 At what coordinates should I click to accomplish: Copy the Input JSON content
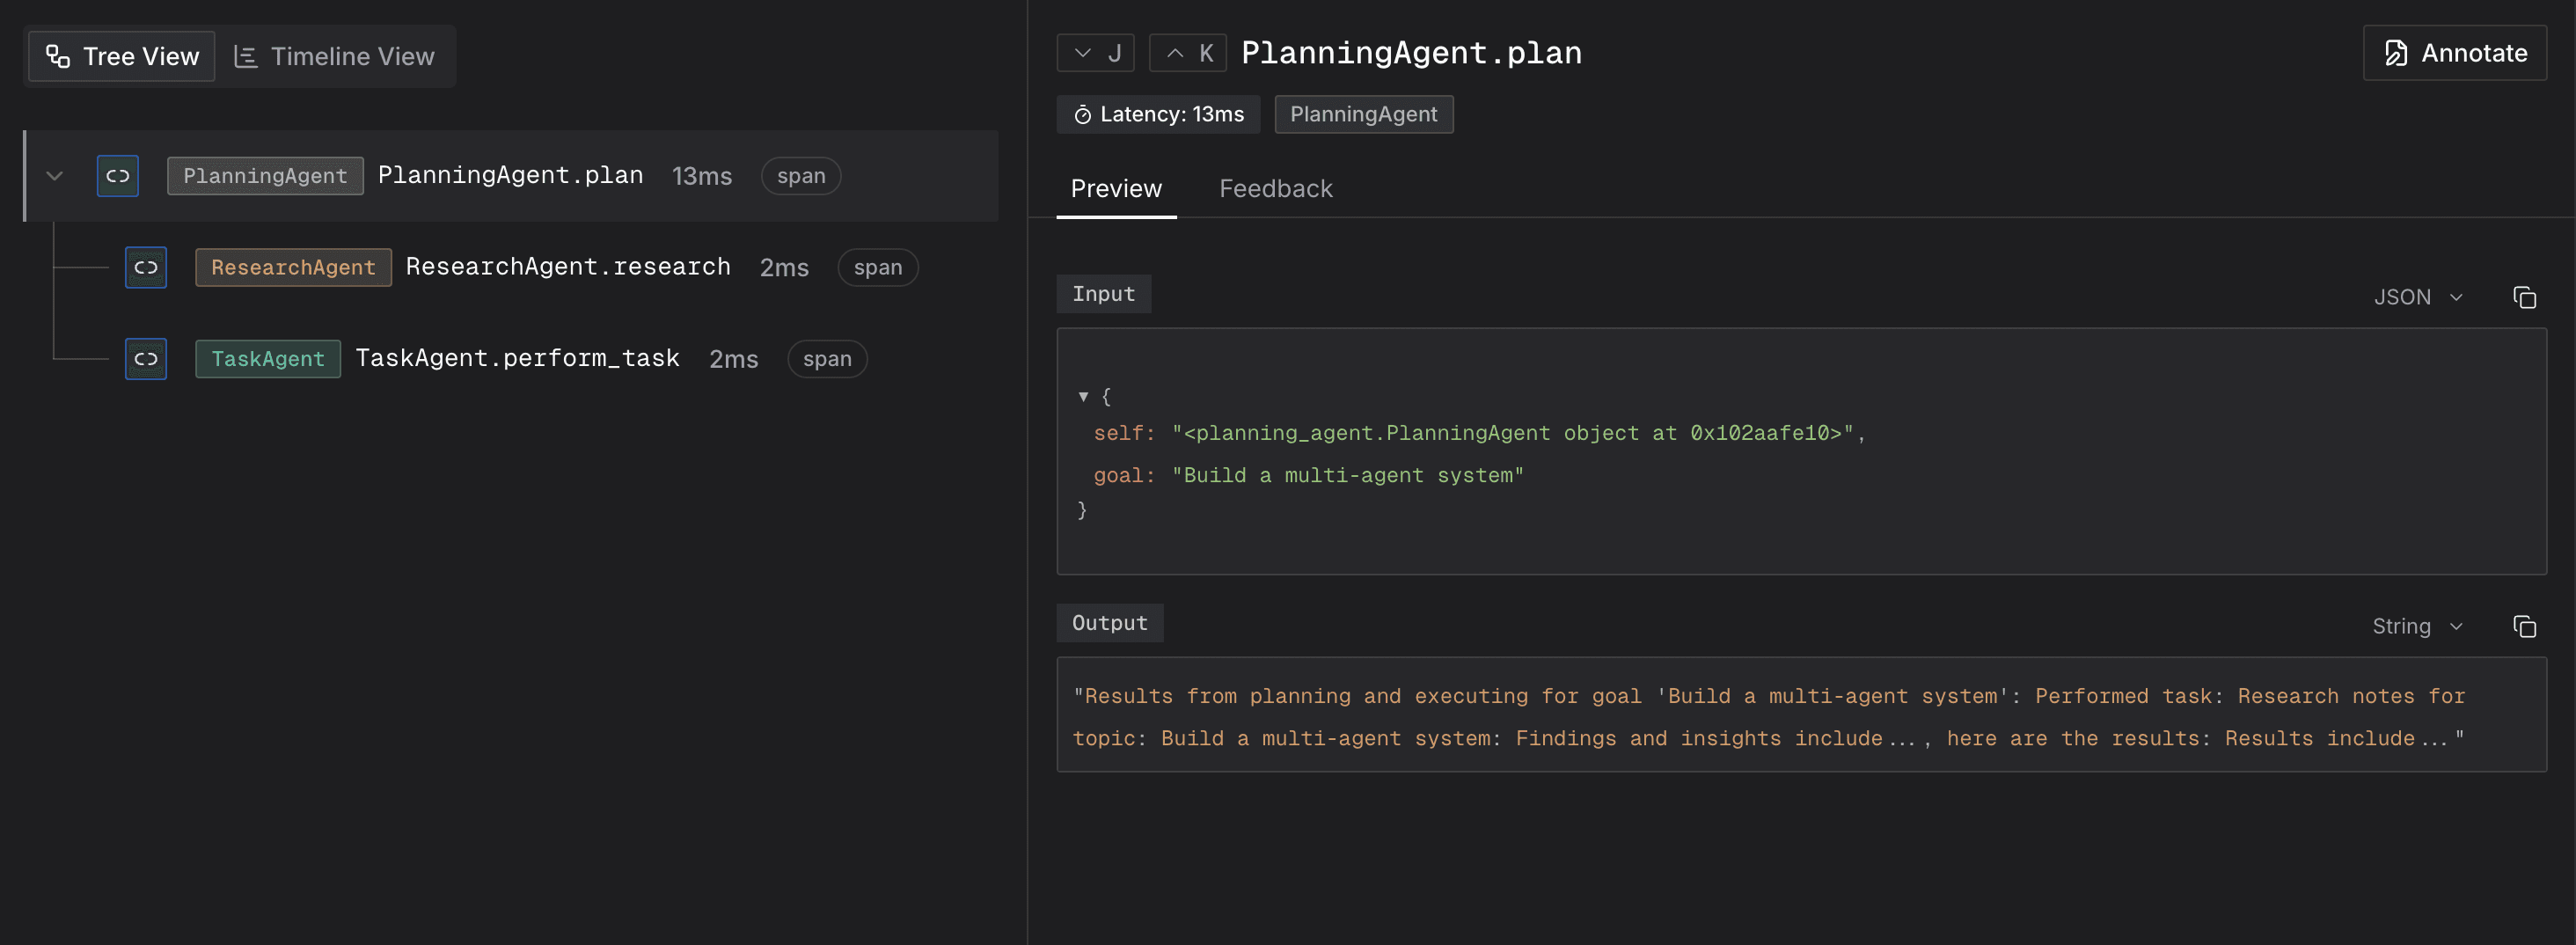point(2523,298)
